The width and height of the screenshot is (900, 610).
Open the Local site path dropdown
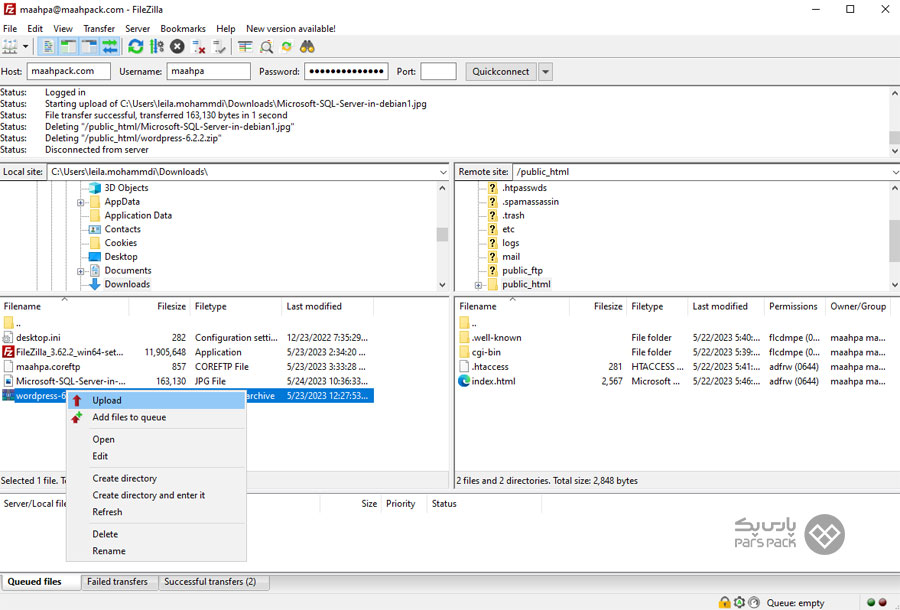[443, 172]
